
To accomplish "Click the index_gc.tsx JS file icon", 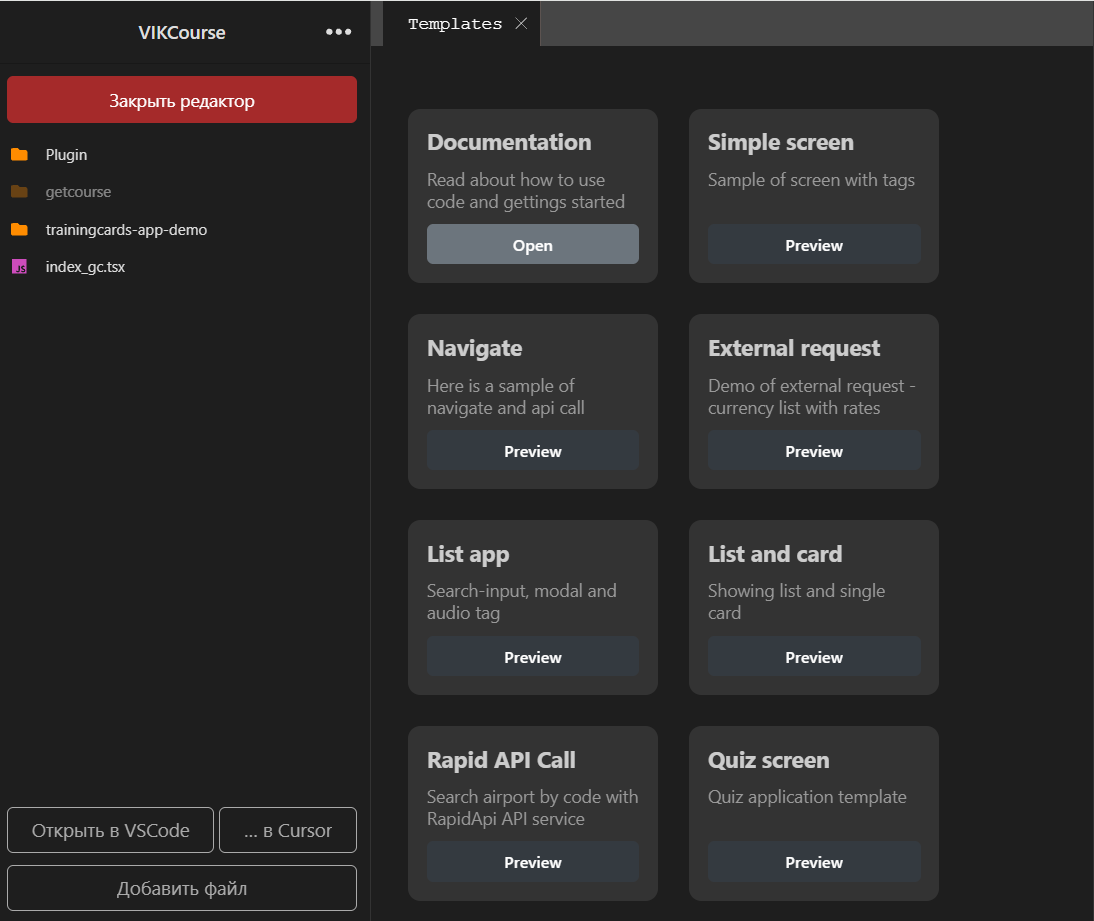I will (19, 267).
